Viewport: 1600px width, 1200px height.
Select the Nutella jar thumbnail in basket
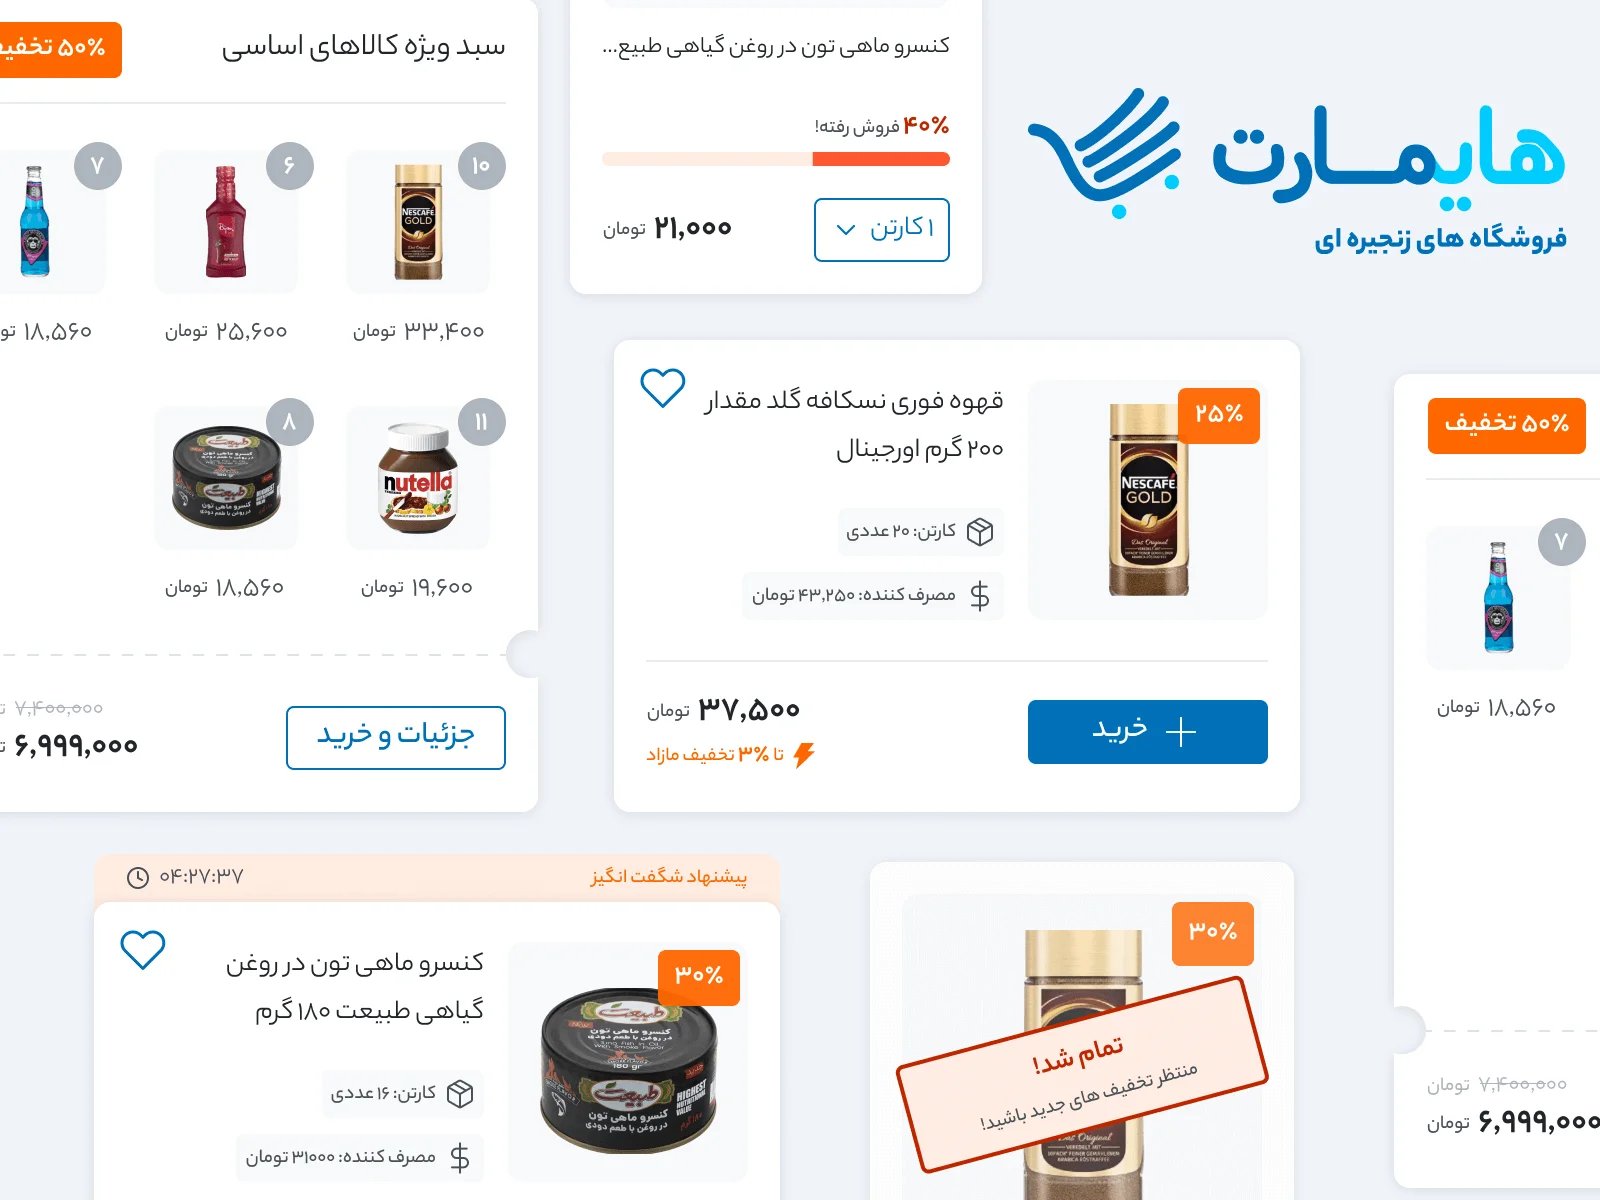(418, 478)
